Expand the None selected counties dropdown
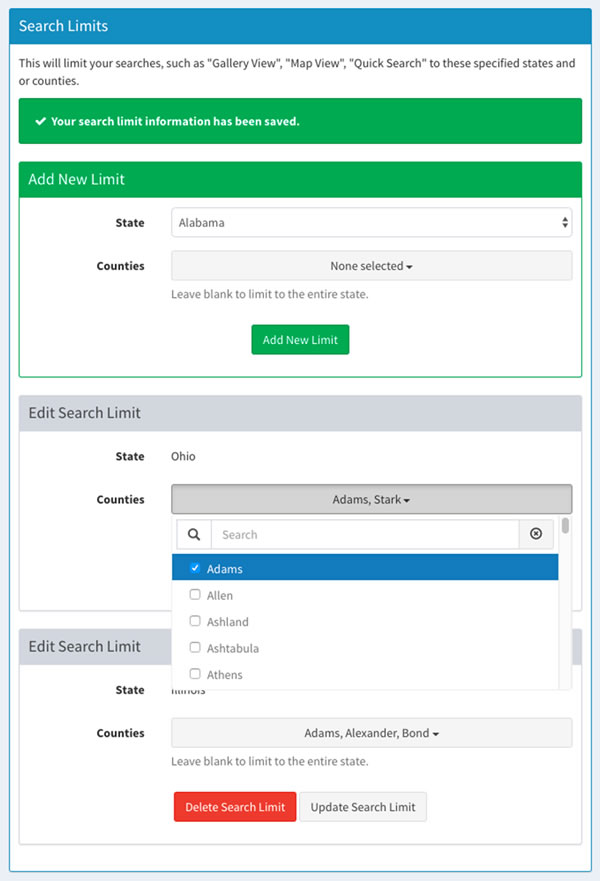Image resolution: width=600 pixels, height=881 pixels. tap(371, 266)
